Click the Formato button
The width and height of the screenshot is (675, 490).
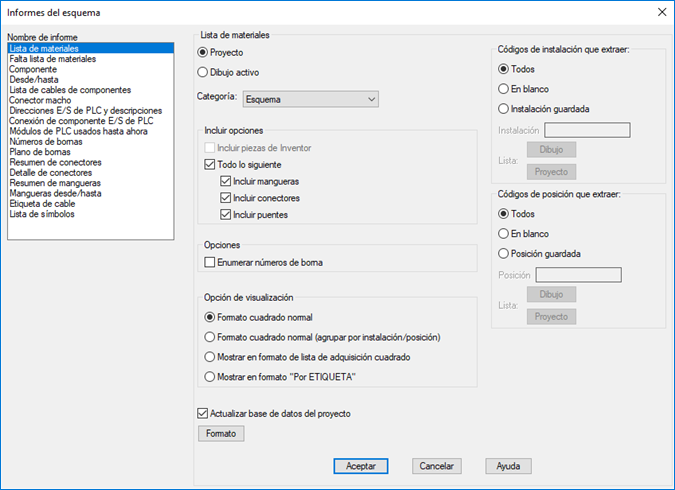(222, 434)
